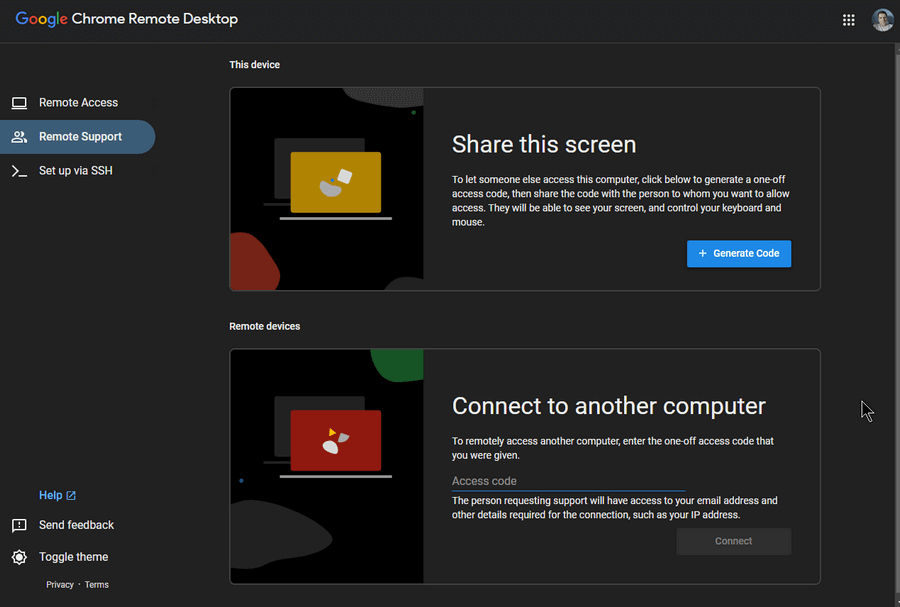Click the Connect button
This screenshot has width=900, height=607.
[x=734, y=541]
